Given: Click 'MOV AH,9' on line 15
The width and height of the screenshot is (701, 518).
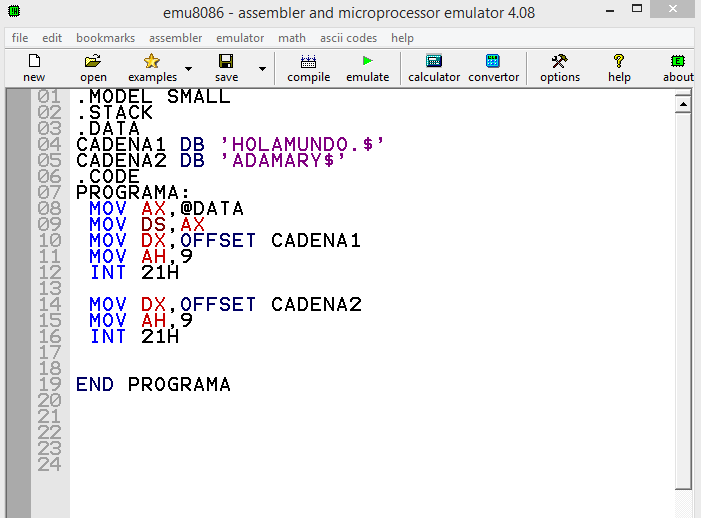Looking at the screenshot, I should (x=141, y=320).
